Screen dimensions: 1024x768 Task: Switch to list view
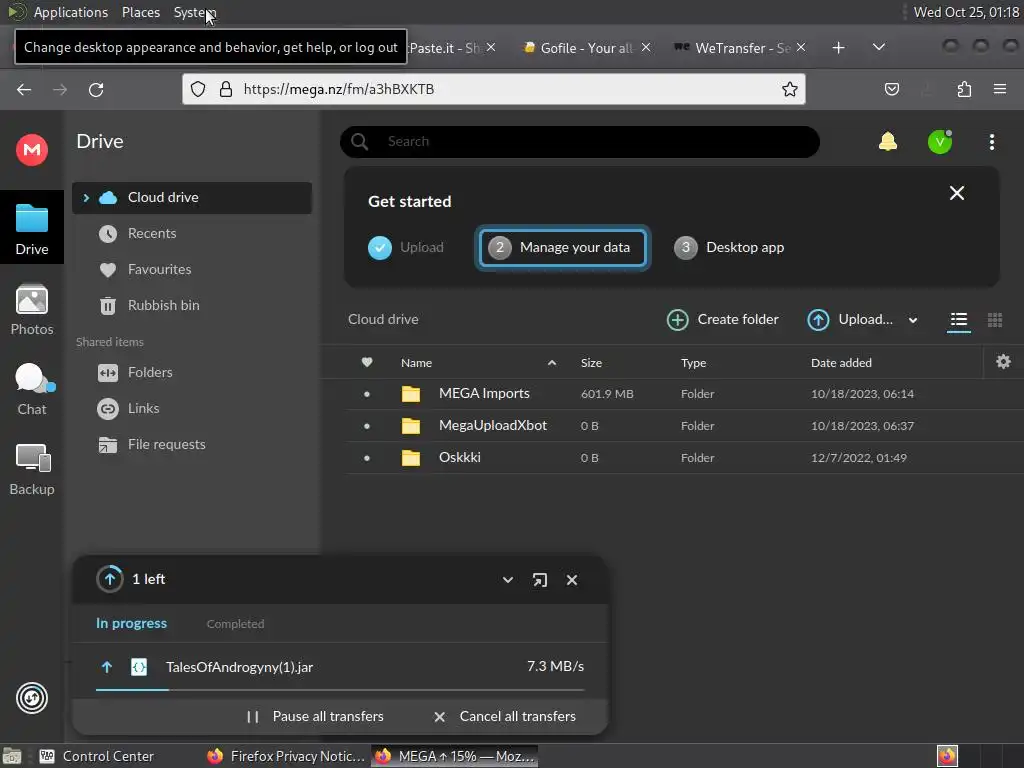[x=959, y=319]
